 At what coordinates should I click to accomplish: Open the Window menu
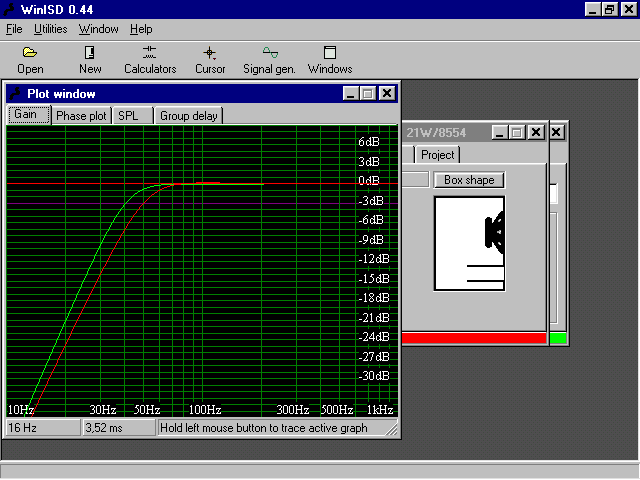coord(98,29)
